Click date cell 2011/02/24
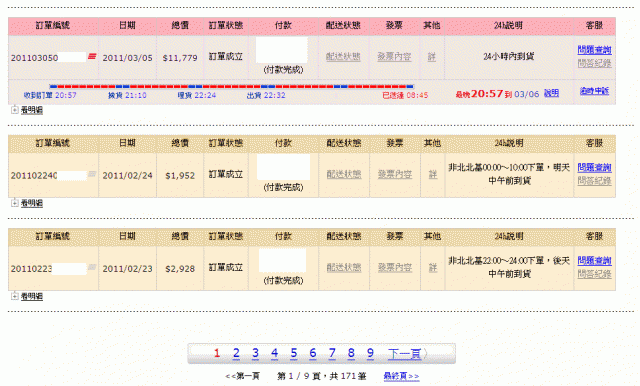The width and height of the screenshot is (640, 386). tap(127, 175)
